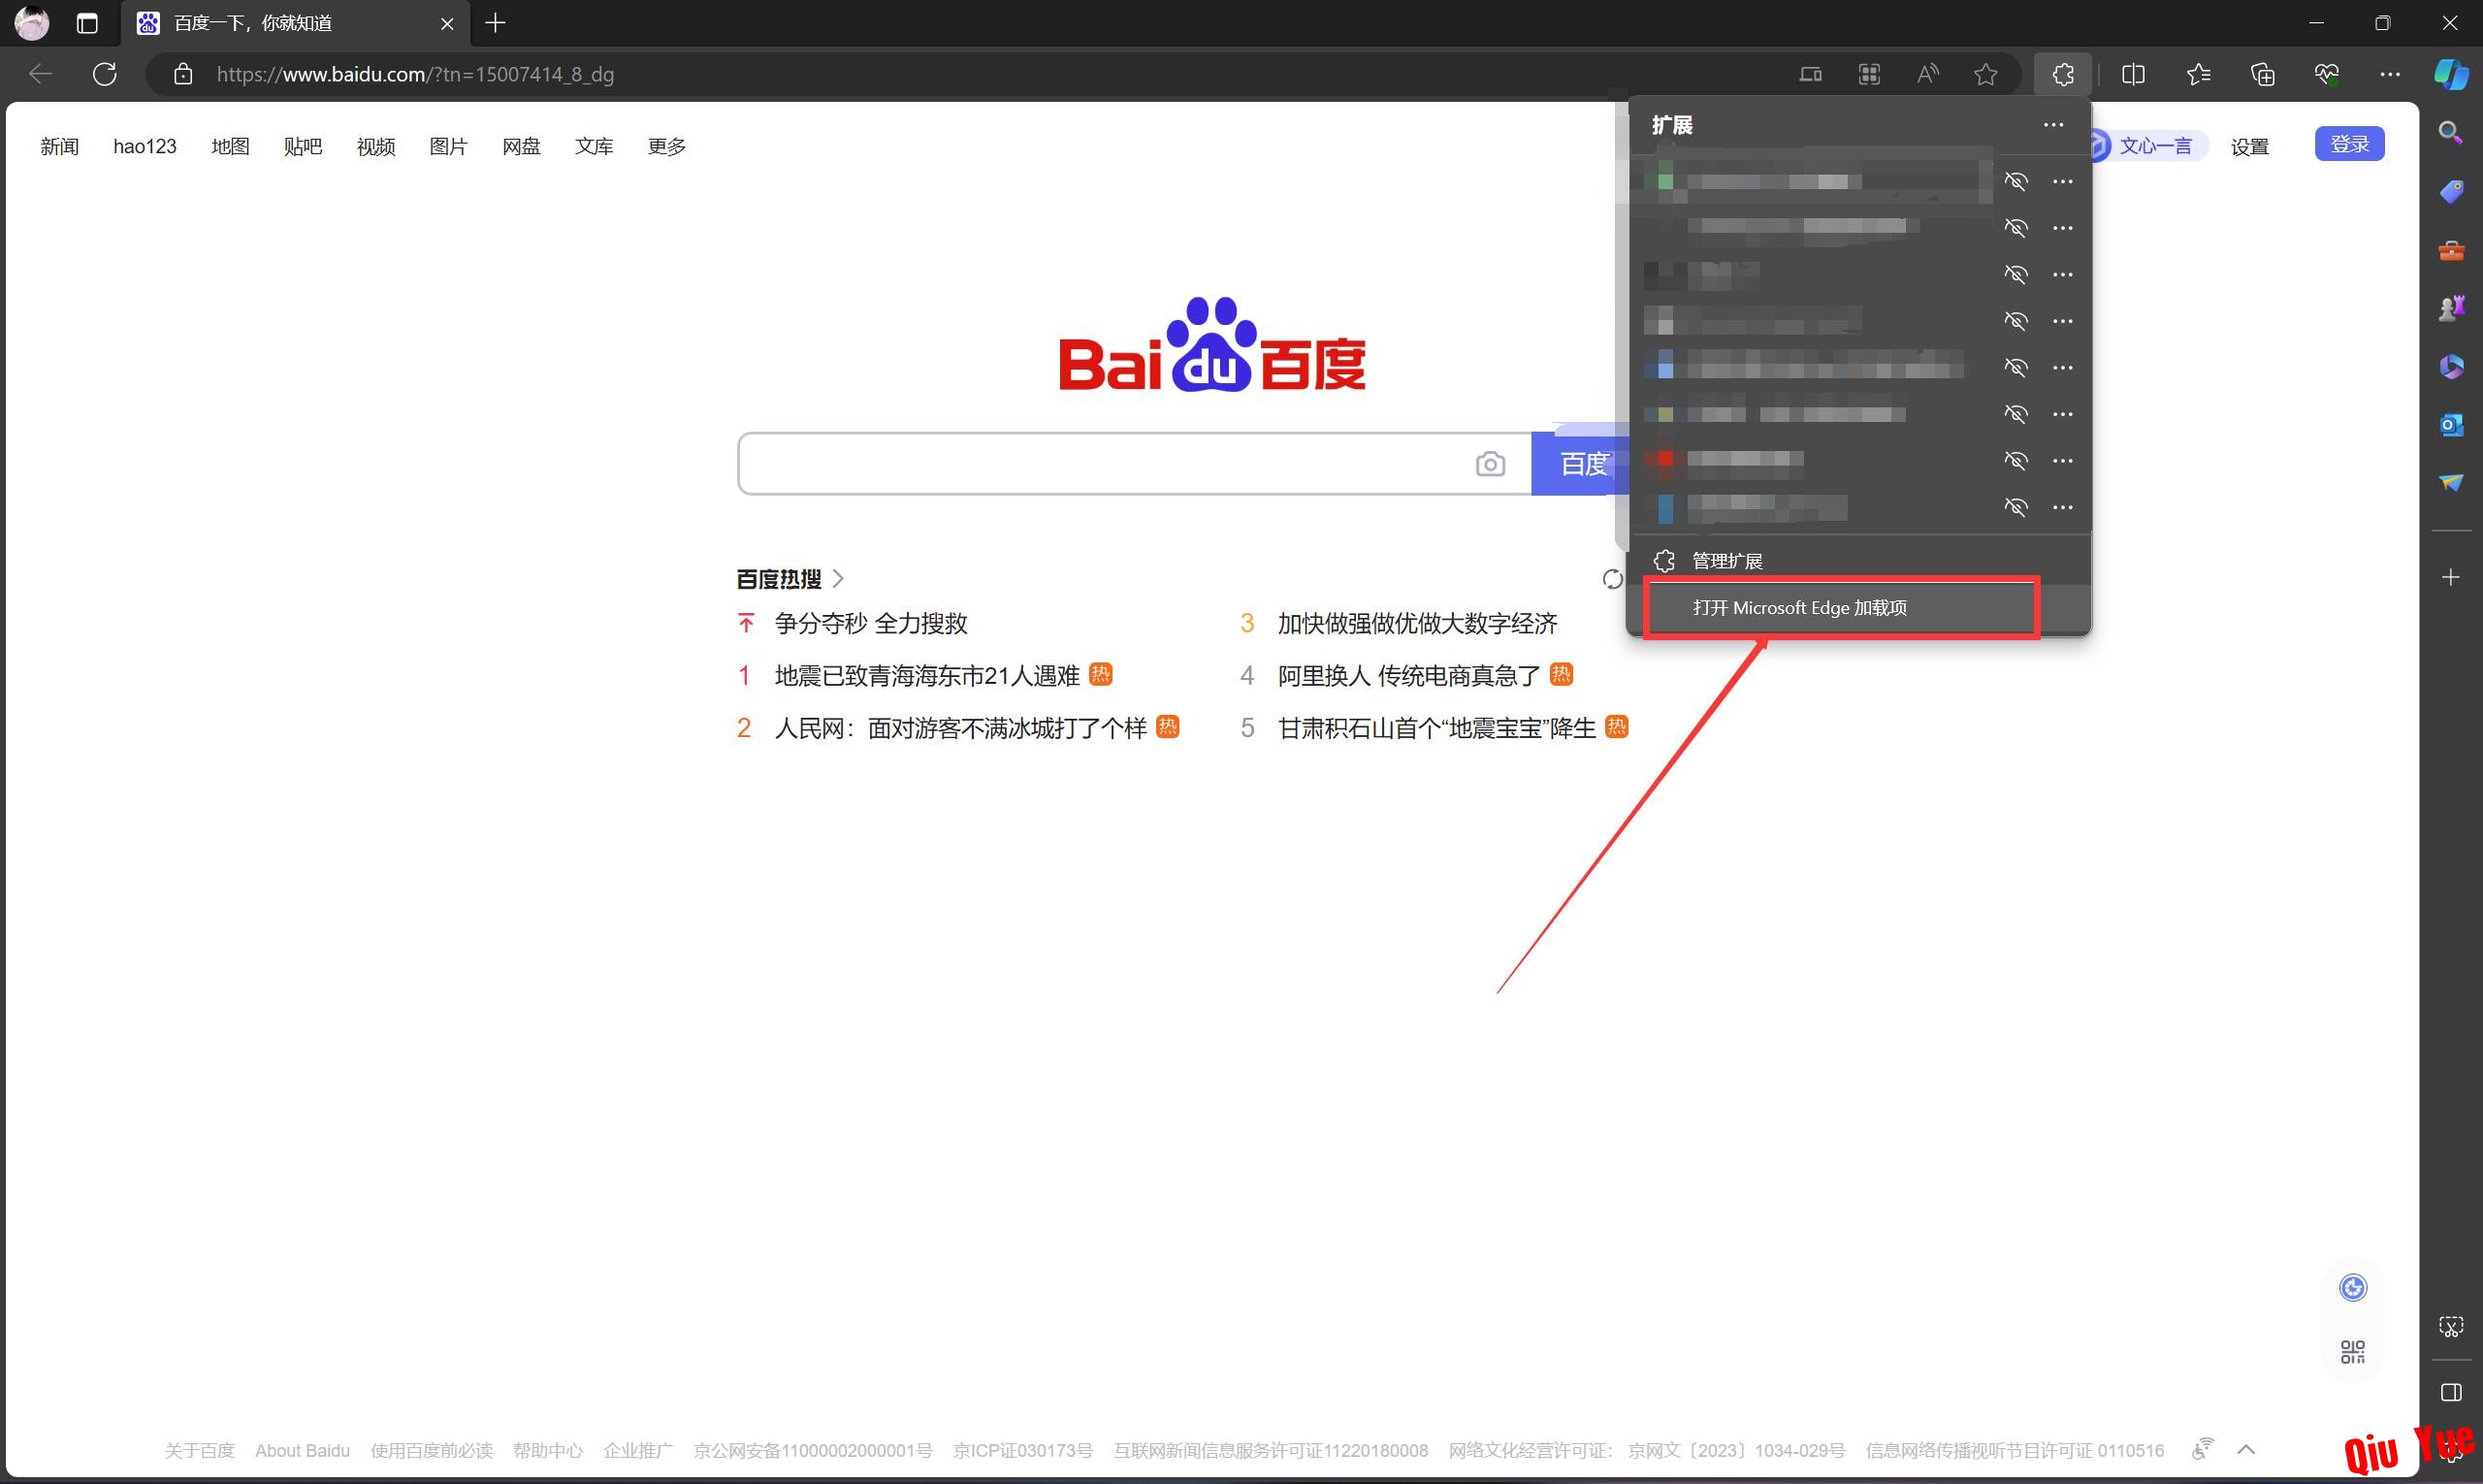Open Edge Settings and more menu
This screenshot has width=2483, height=1484.
coord(2390,74)
